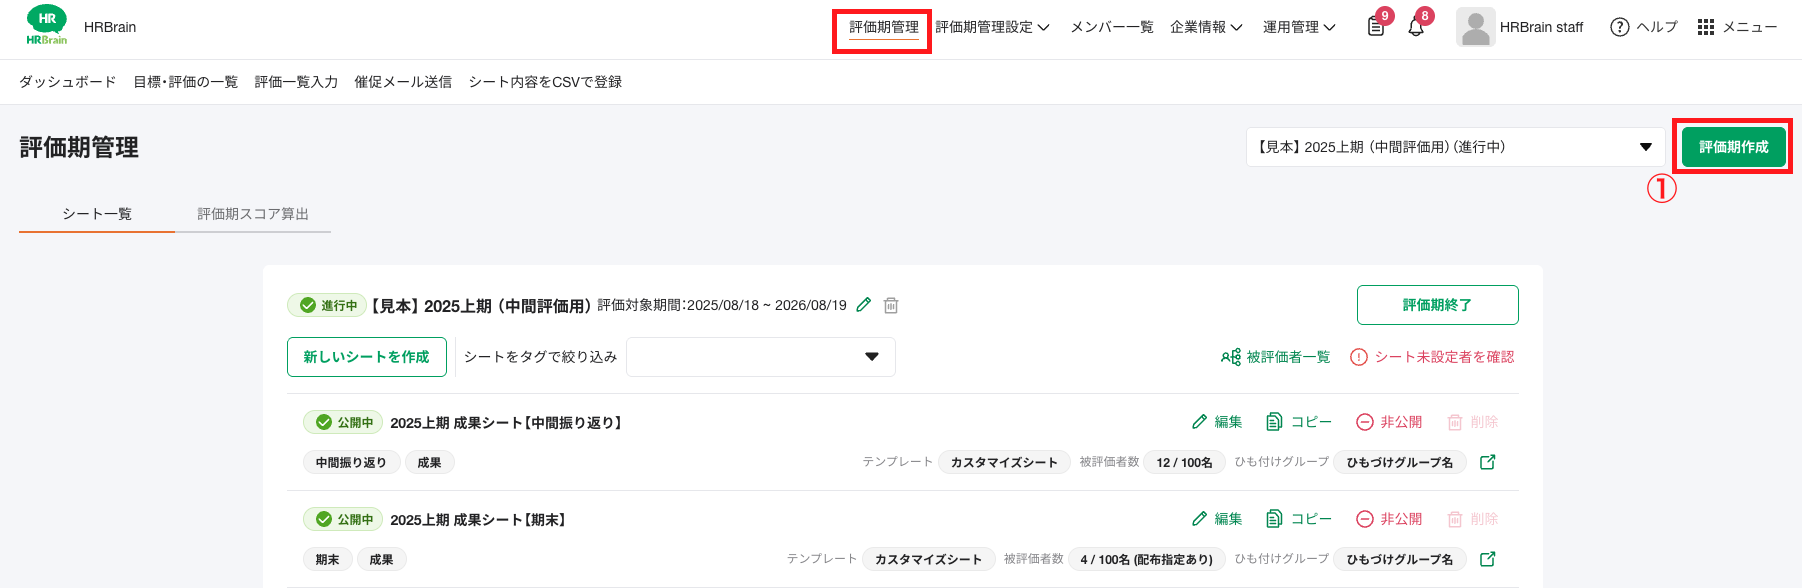The height and width of the screenshot is (588, 1802).
Task: Click ひもづけグループ名 in 期末 row
Action: pyautogui.click(x=1400, y=559)
